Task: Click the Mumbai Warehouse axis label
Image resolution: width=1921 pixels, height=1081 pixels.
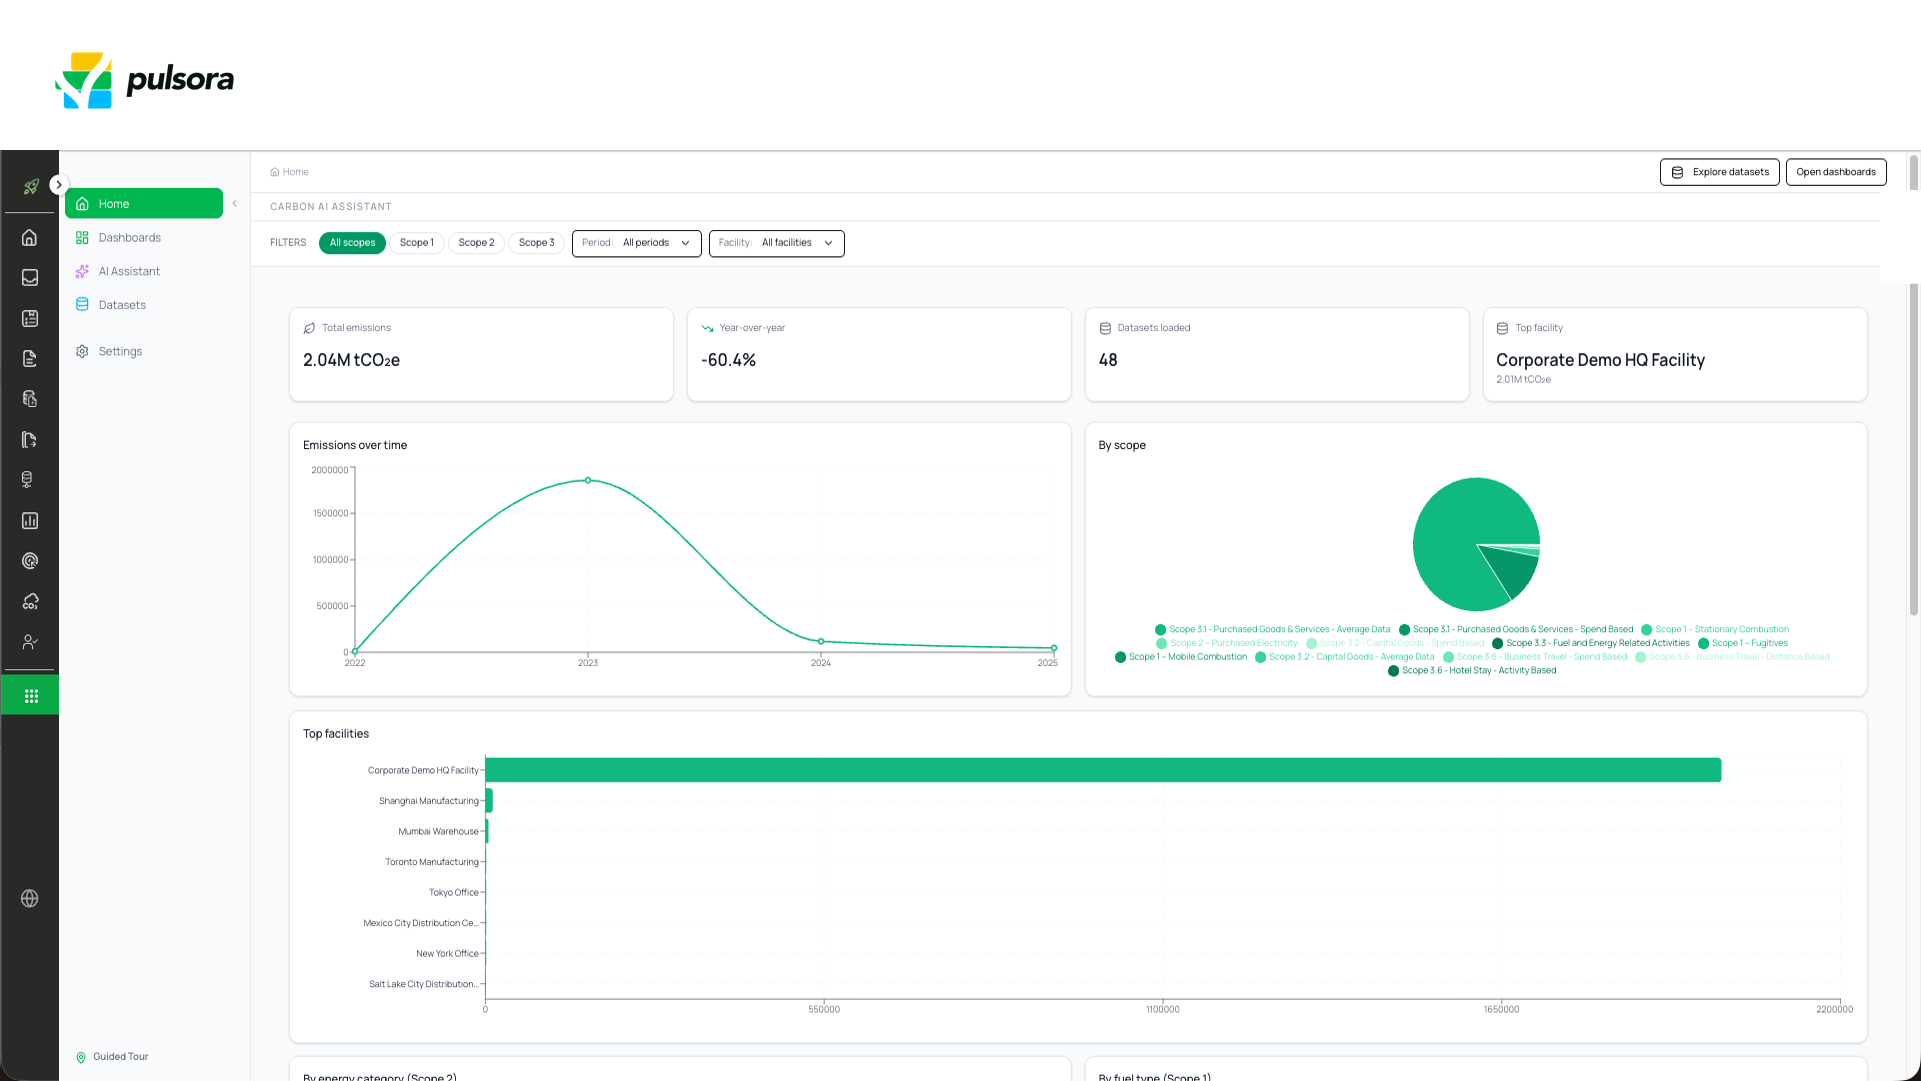Action: 438,832
